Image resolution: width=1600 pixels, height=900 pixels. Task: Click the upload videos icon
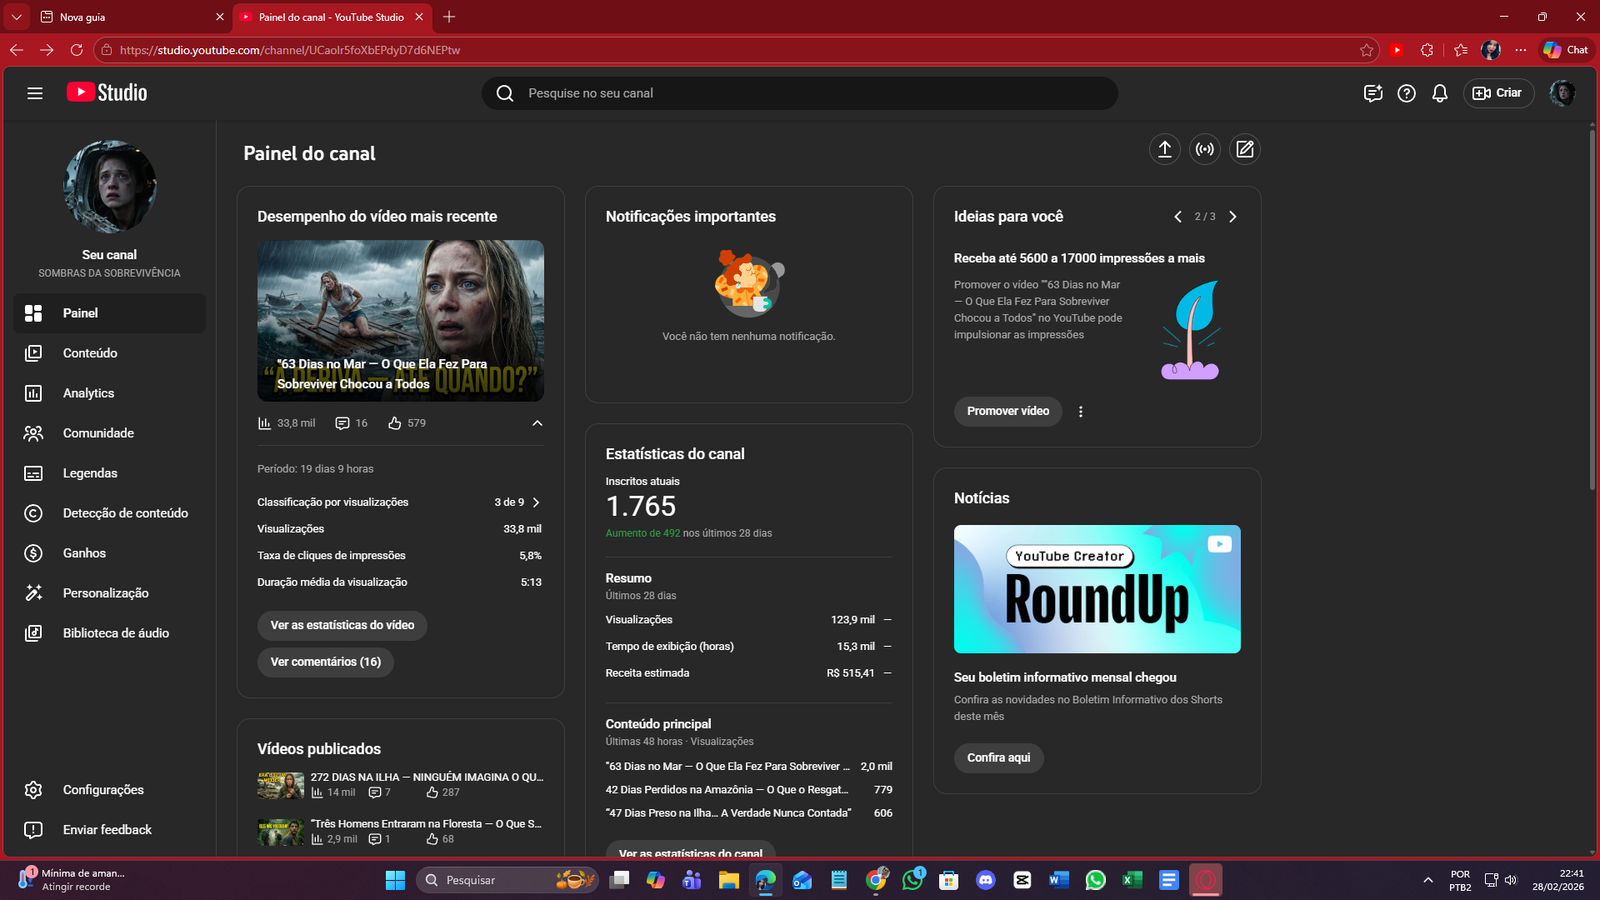pos(1165,150)
